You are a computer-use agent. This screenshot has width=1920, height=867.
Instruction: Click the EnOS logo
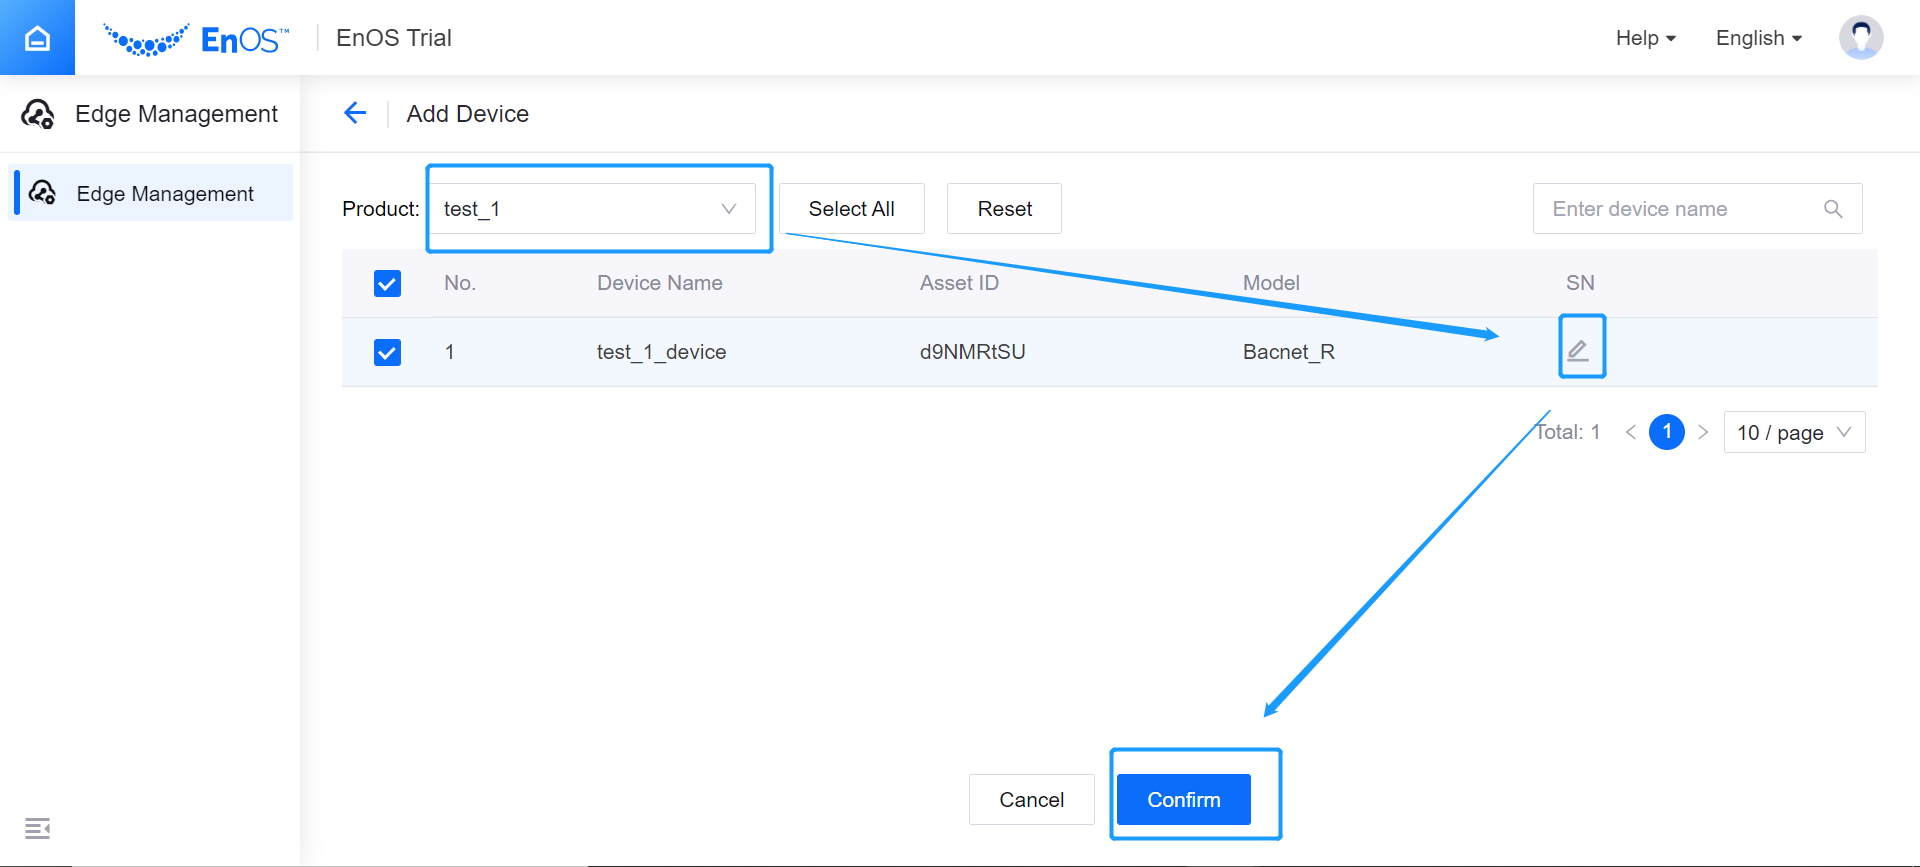[x=196, y=39]
